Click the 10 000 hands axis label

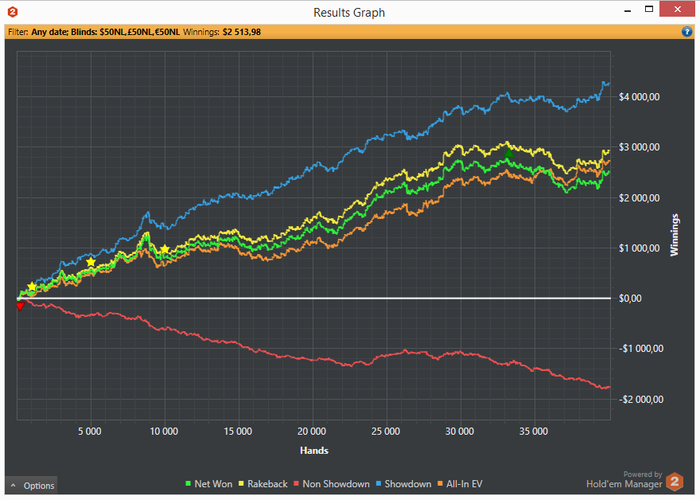coord(164,431)
